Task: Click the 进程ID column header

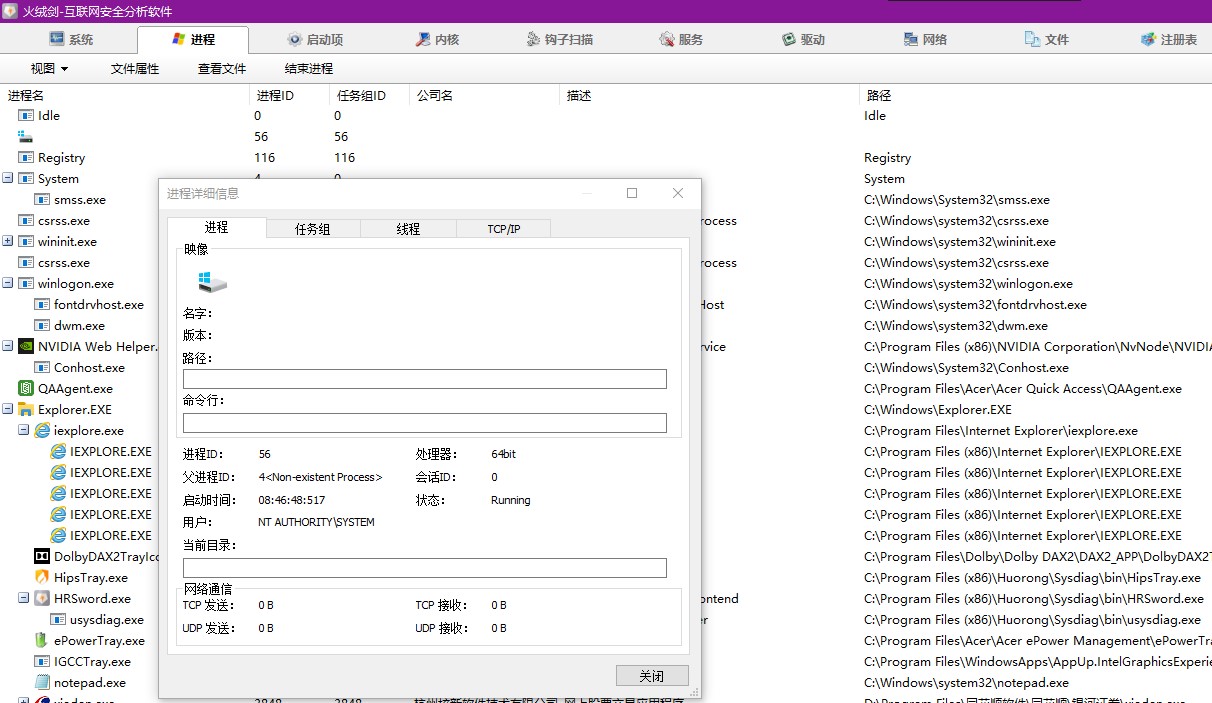Action: pos(276,96)
